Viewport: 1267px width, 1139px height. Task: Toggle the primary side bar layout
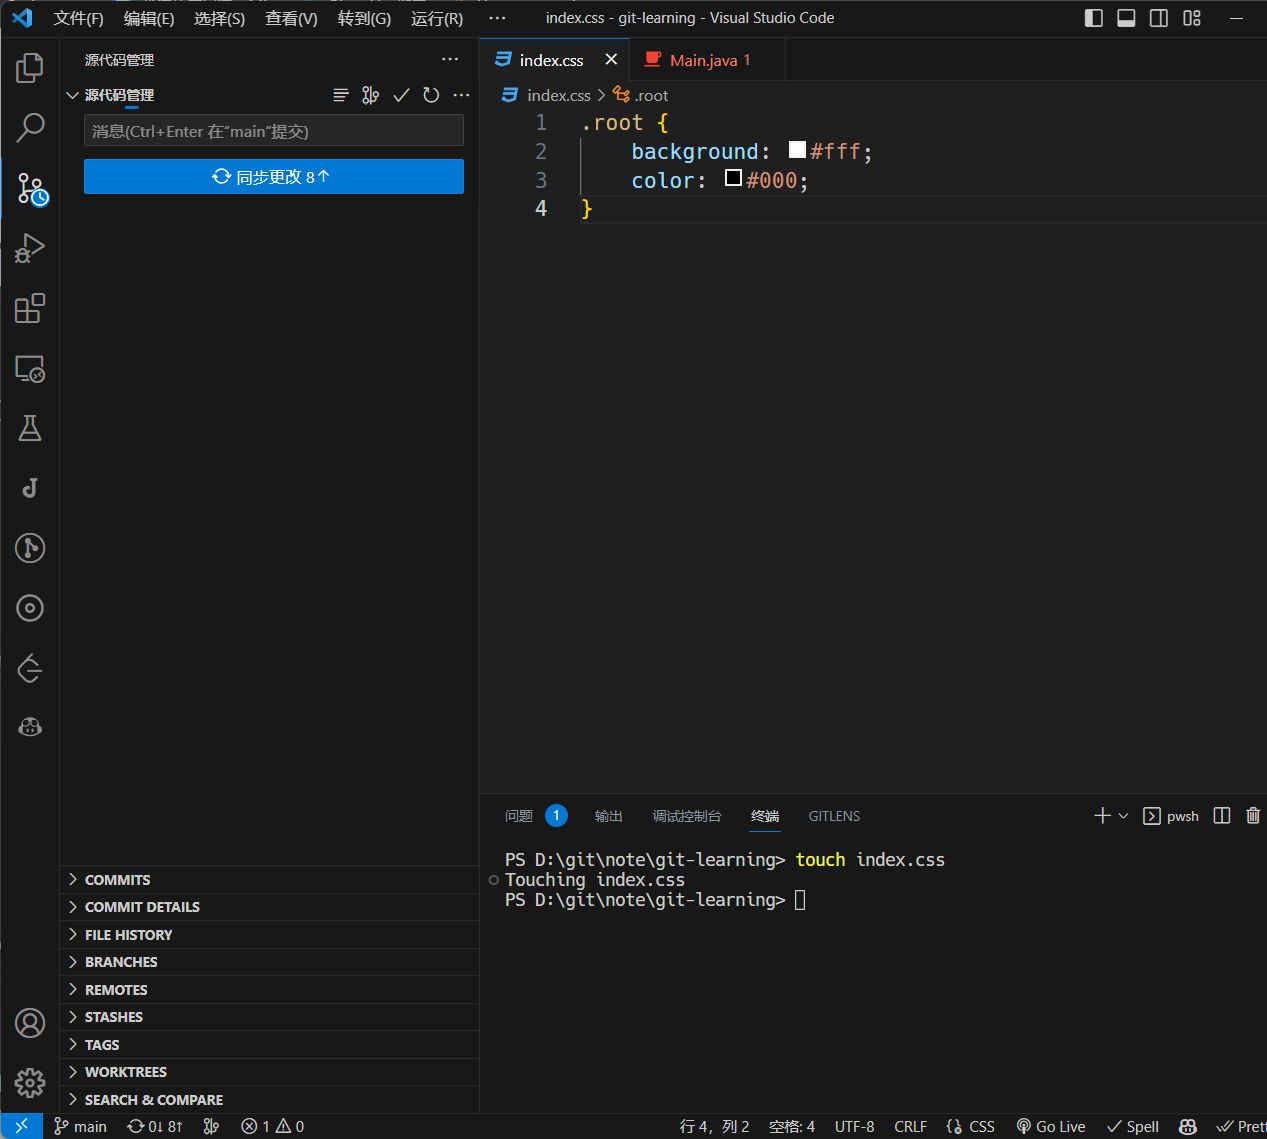(1093, 18)
